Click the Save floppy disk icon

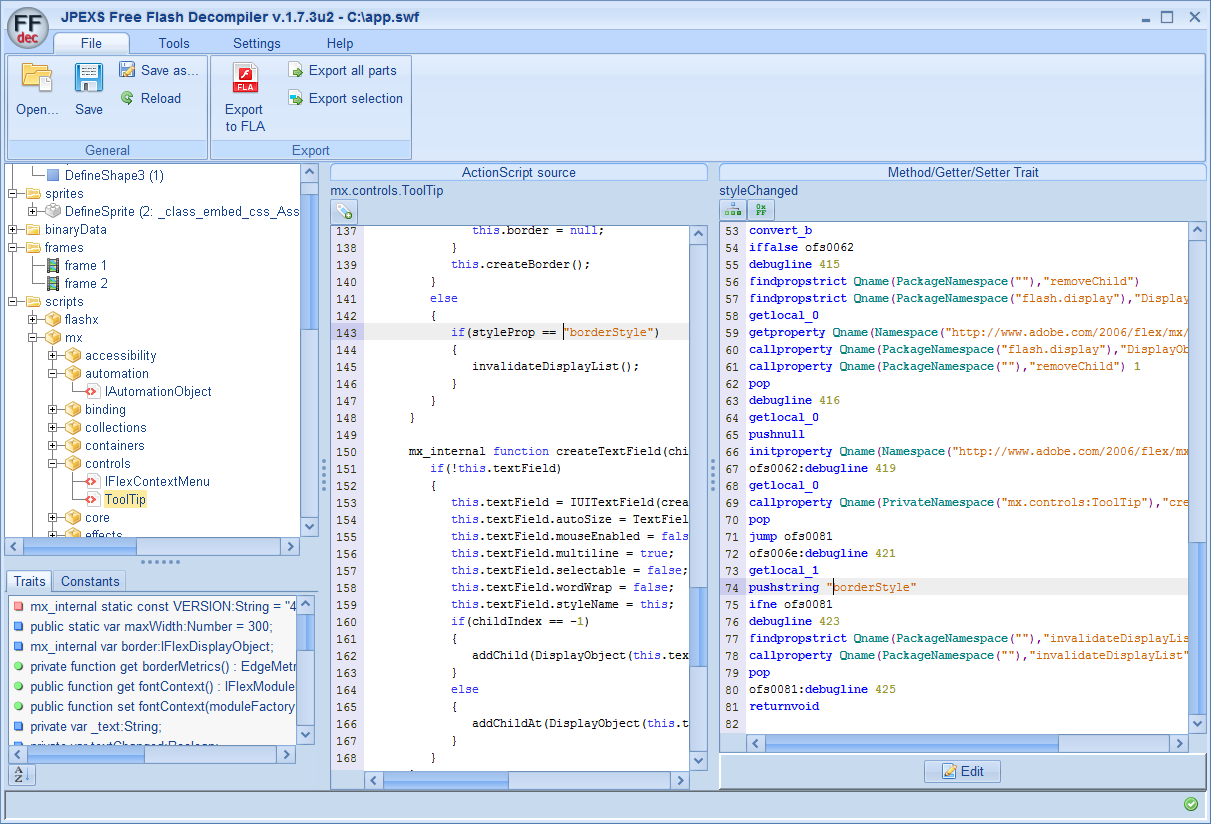pyautogui.click(x=89, y=79)
